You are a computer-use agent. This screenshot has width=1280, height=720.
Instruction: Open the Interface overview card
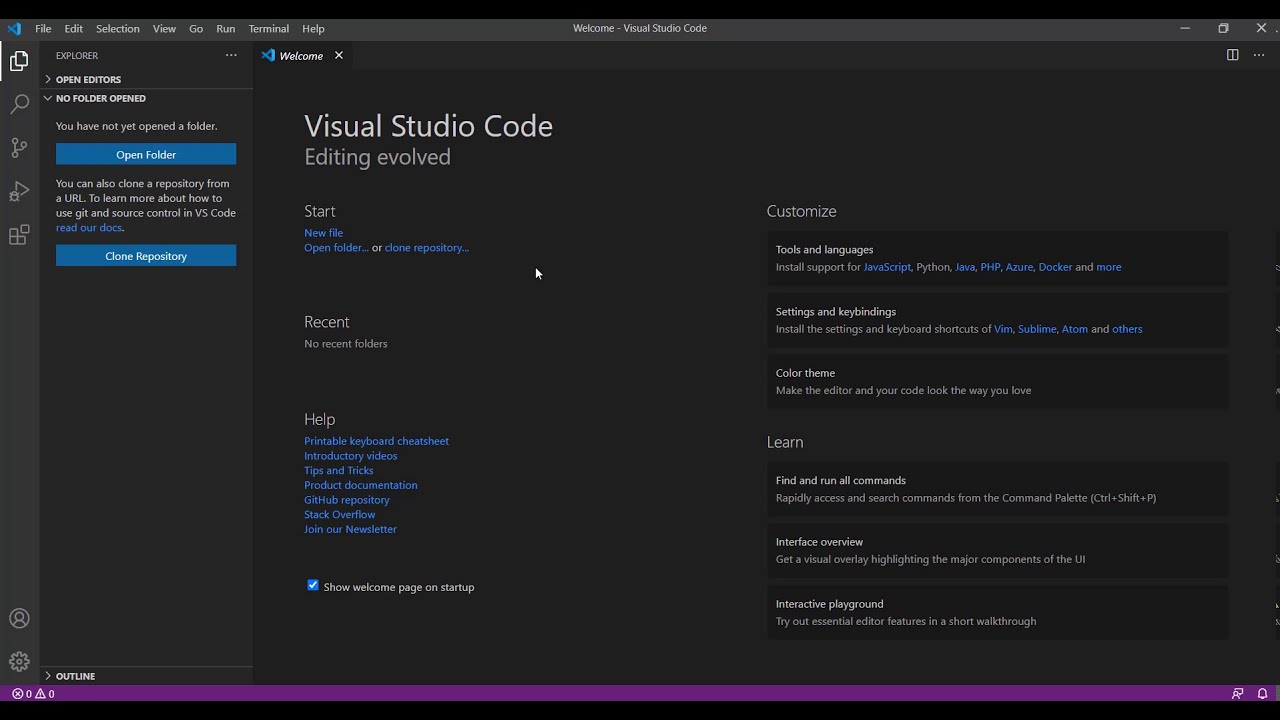pyautogui.click(x=998, y=550)
